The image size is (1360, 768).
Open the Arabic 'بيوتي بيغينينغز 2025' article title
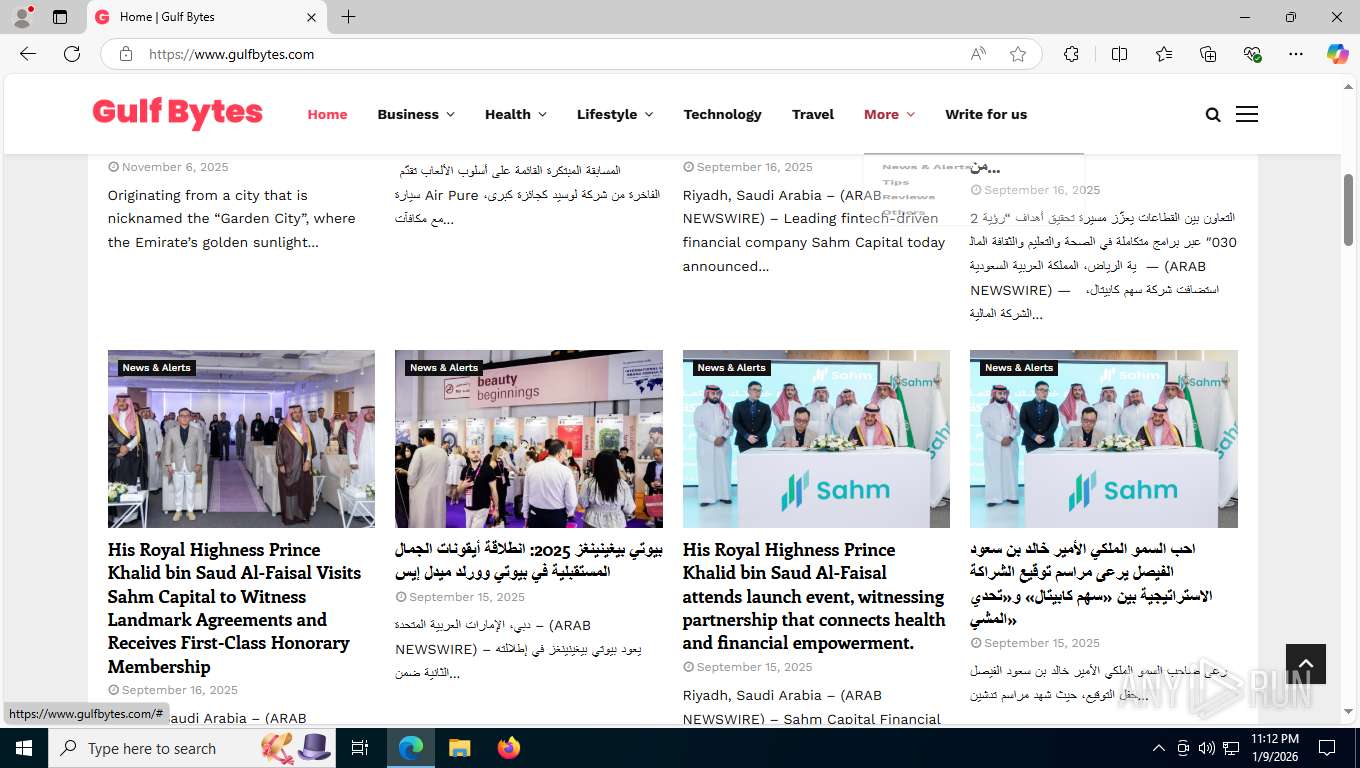click(528, 561)
